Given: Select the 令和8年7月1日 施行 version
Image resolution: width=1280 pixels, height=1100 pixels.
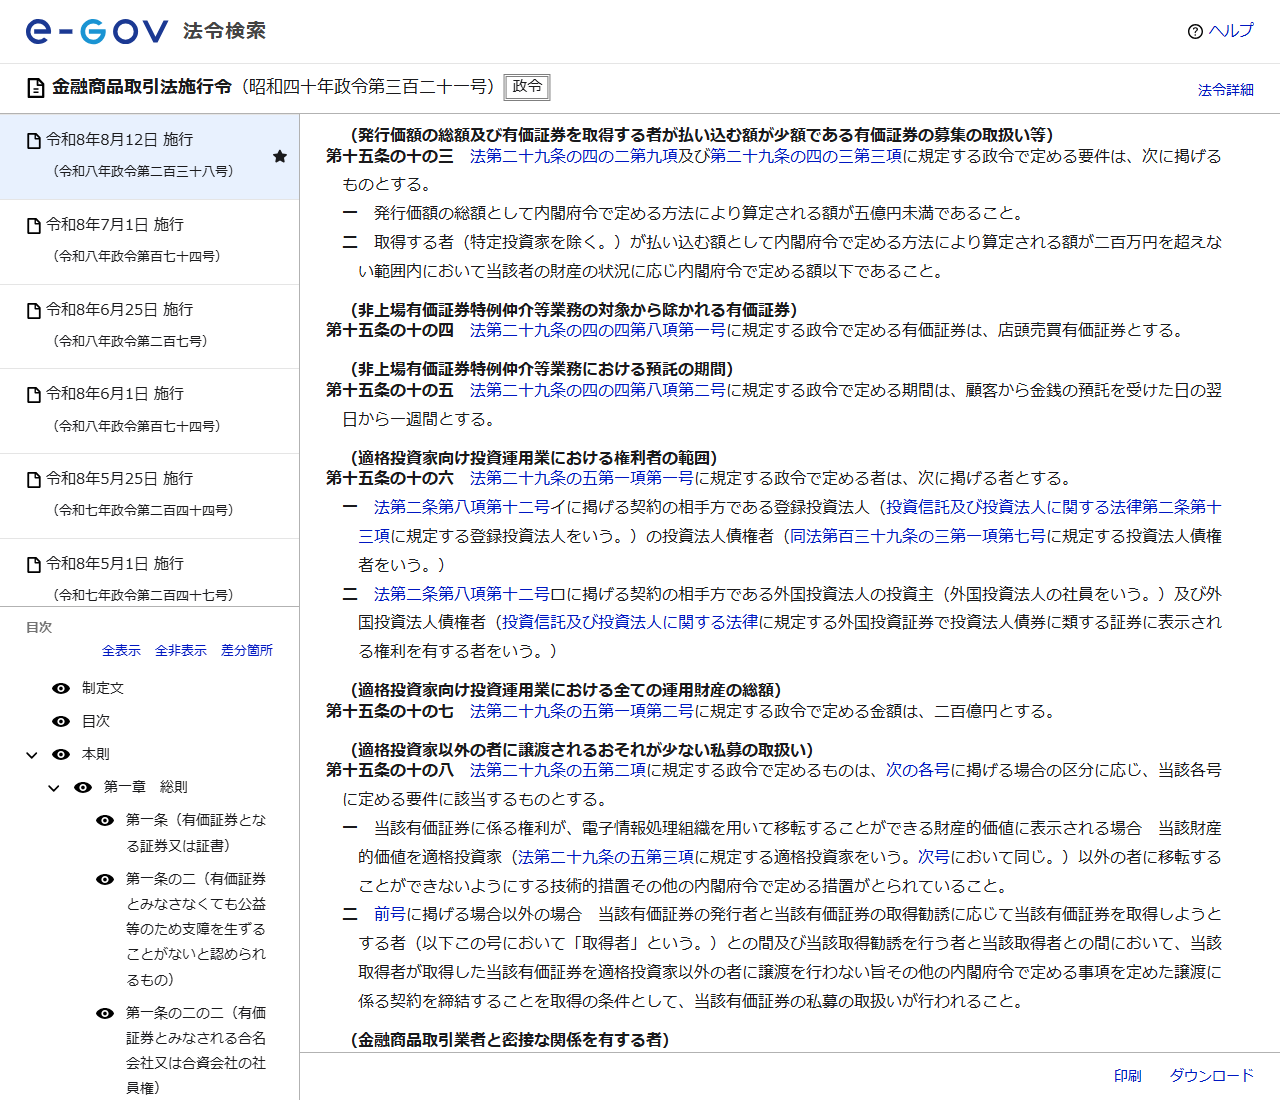Looking at the screenshot, I should (149, 242).
